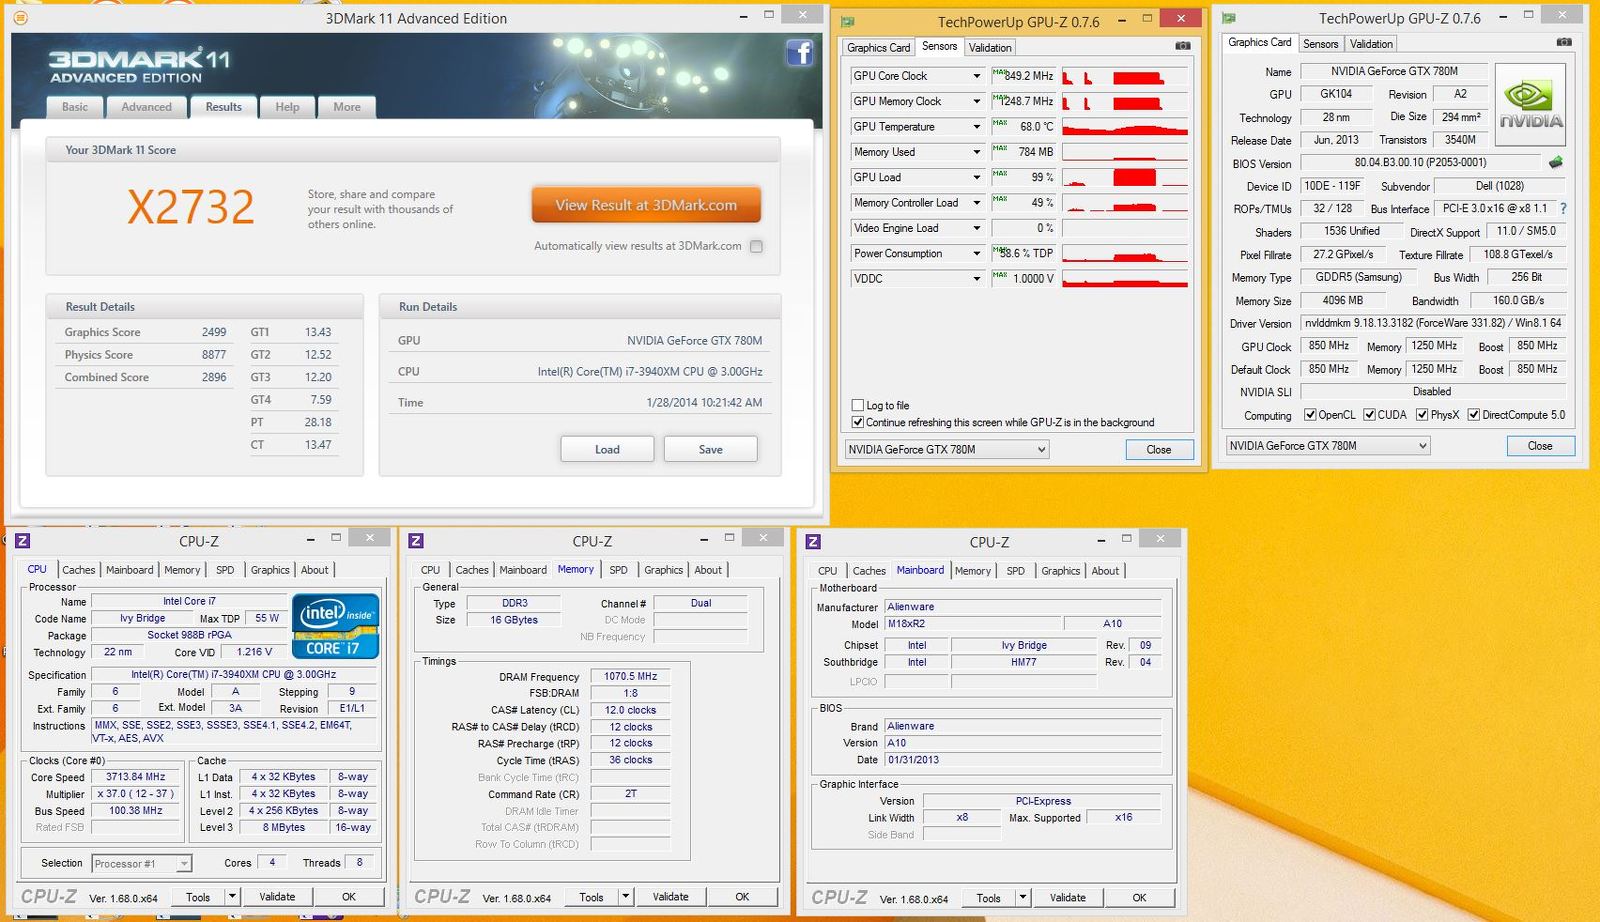Screen dimensions: 1600x922
Task: Click the Bus Interface question mark icon
Action: click(x=1563, y=209)
